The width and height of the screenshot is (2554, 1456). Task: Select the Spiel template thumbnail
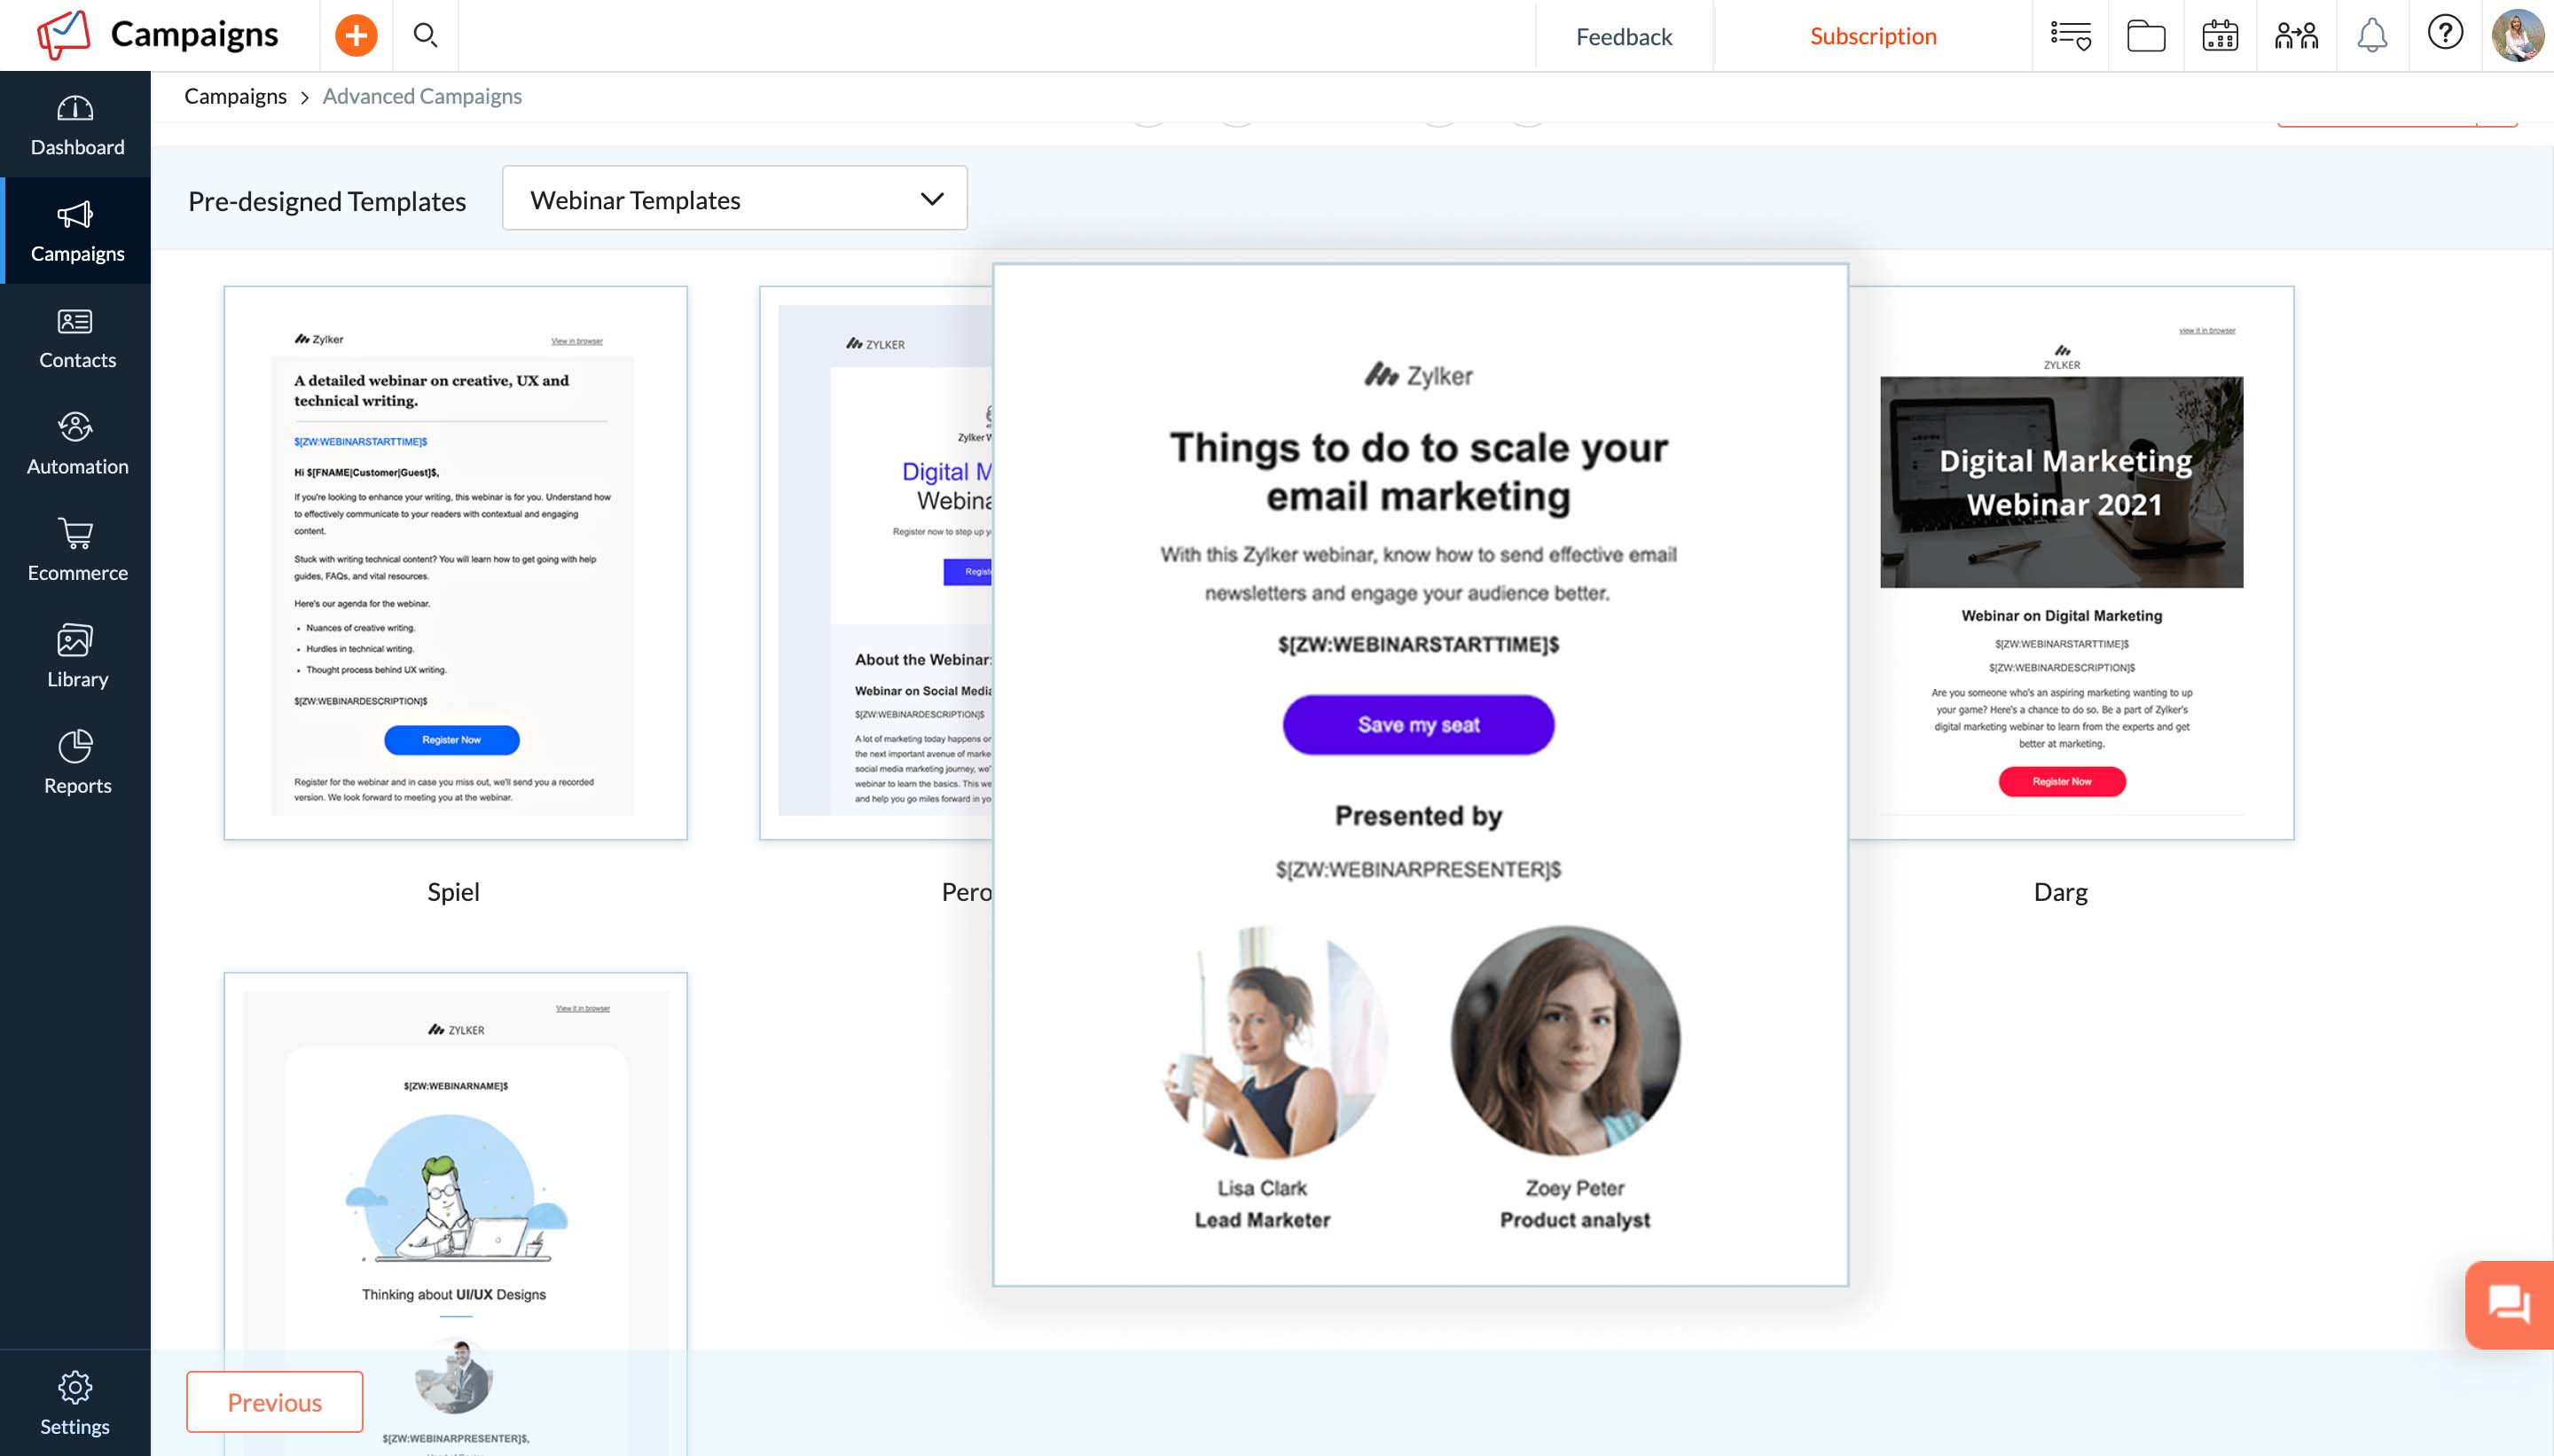(455, 562)
